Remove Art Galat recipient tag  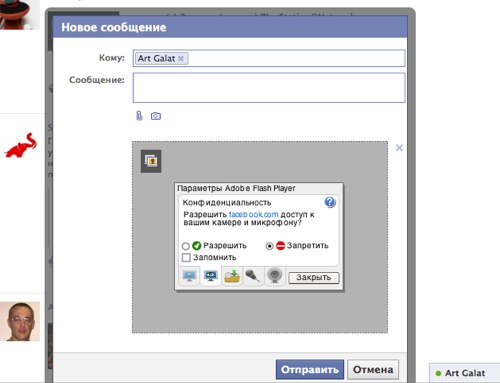pyautogui.click(x=181, y=59)
